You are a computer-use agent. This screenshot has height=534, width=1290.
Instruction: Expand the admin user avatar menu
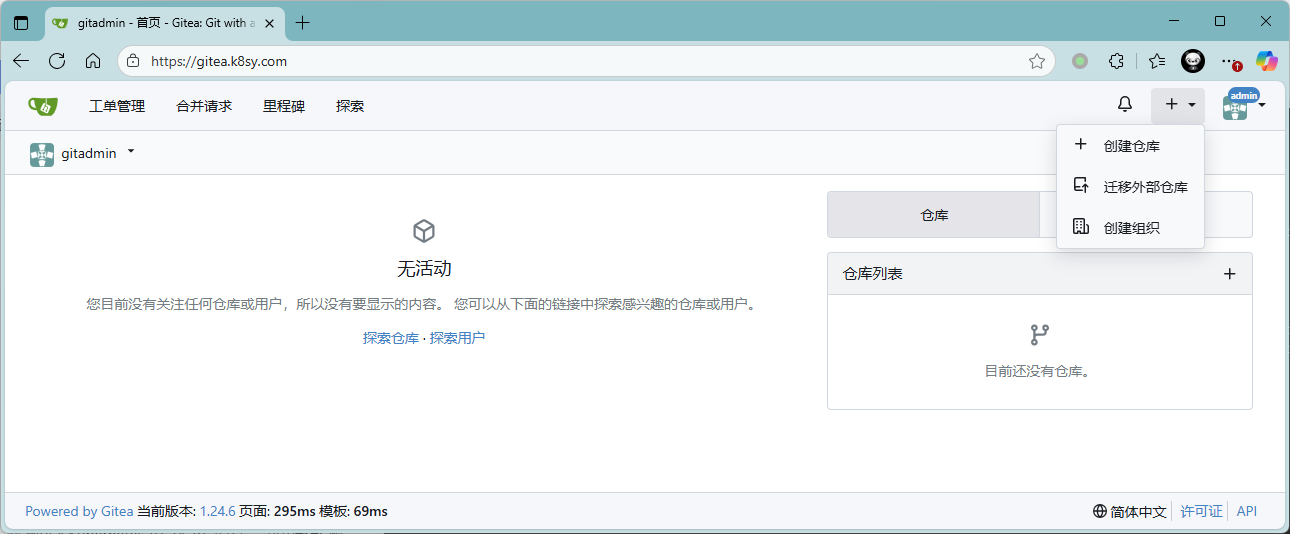(1243, 105)
